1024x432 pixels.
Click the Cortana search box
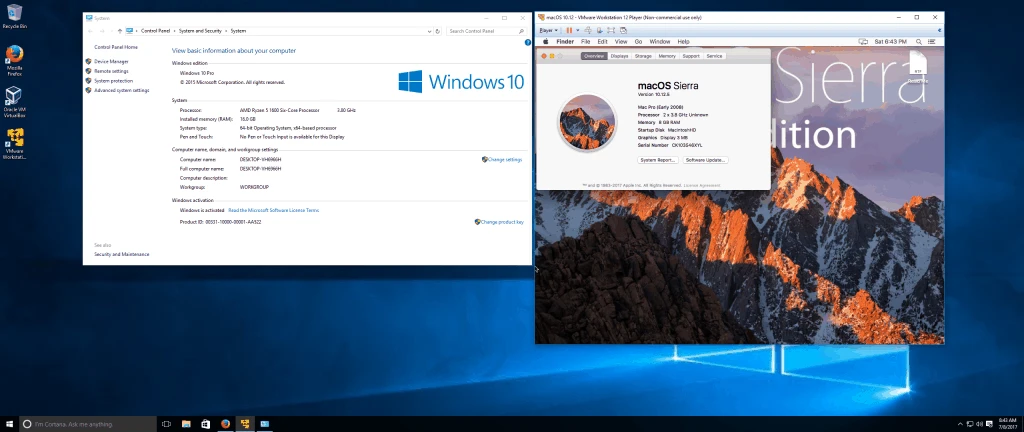(88, 424)
